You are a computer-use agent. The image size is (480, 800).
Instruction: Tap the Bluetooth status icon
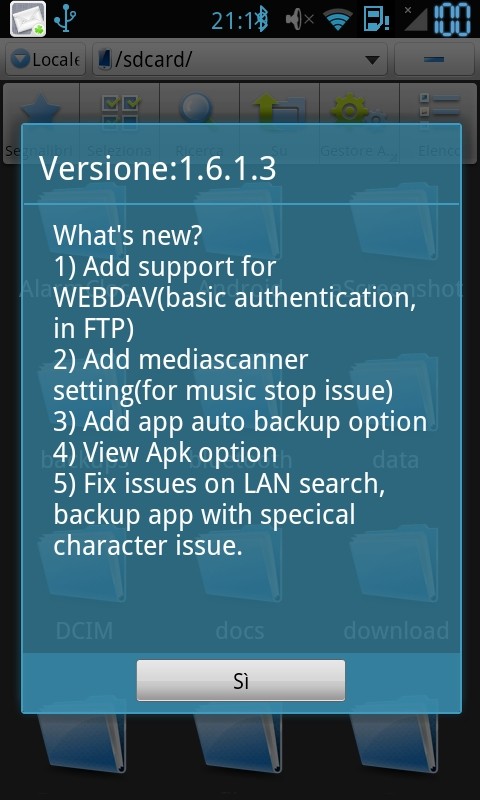[x=262, y=20]
